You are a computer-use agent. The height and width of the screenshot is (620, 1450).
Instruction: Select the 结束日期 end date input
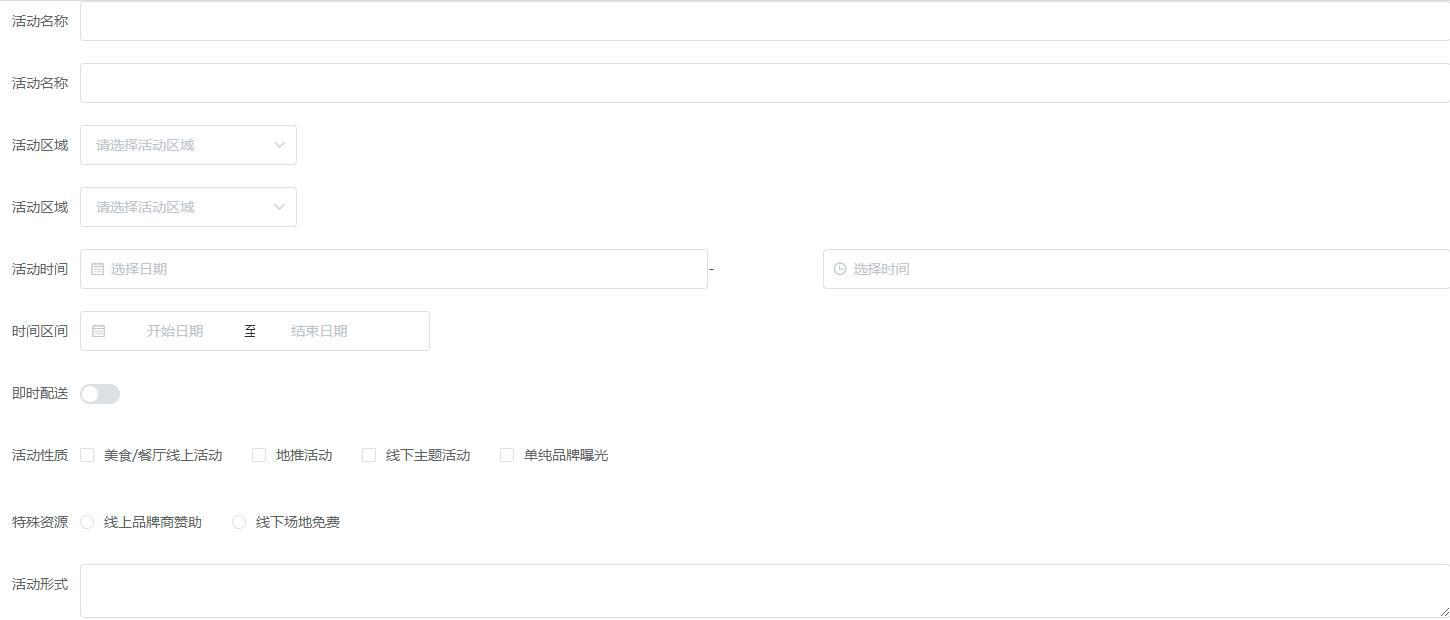coord(319,331)
